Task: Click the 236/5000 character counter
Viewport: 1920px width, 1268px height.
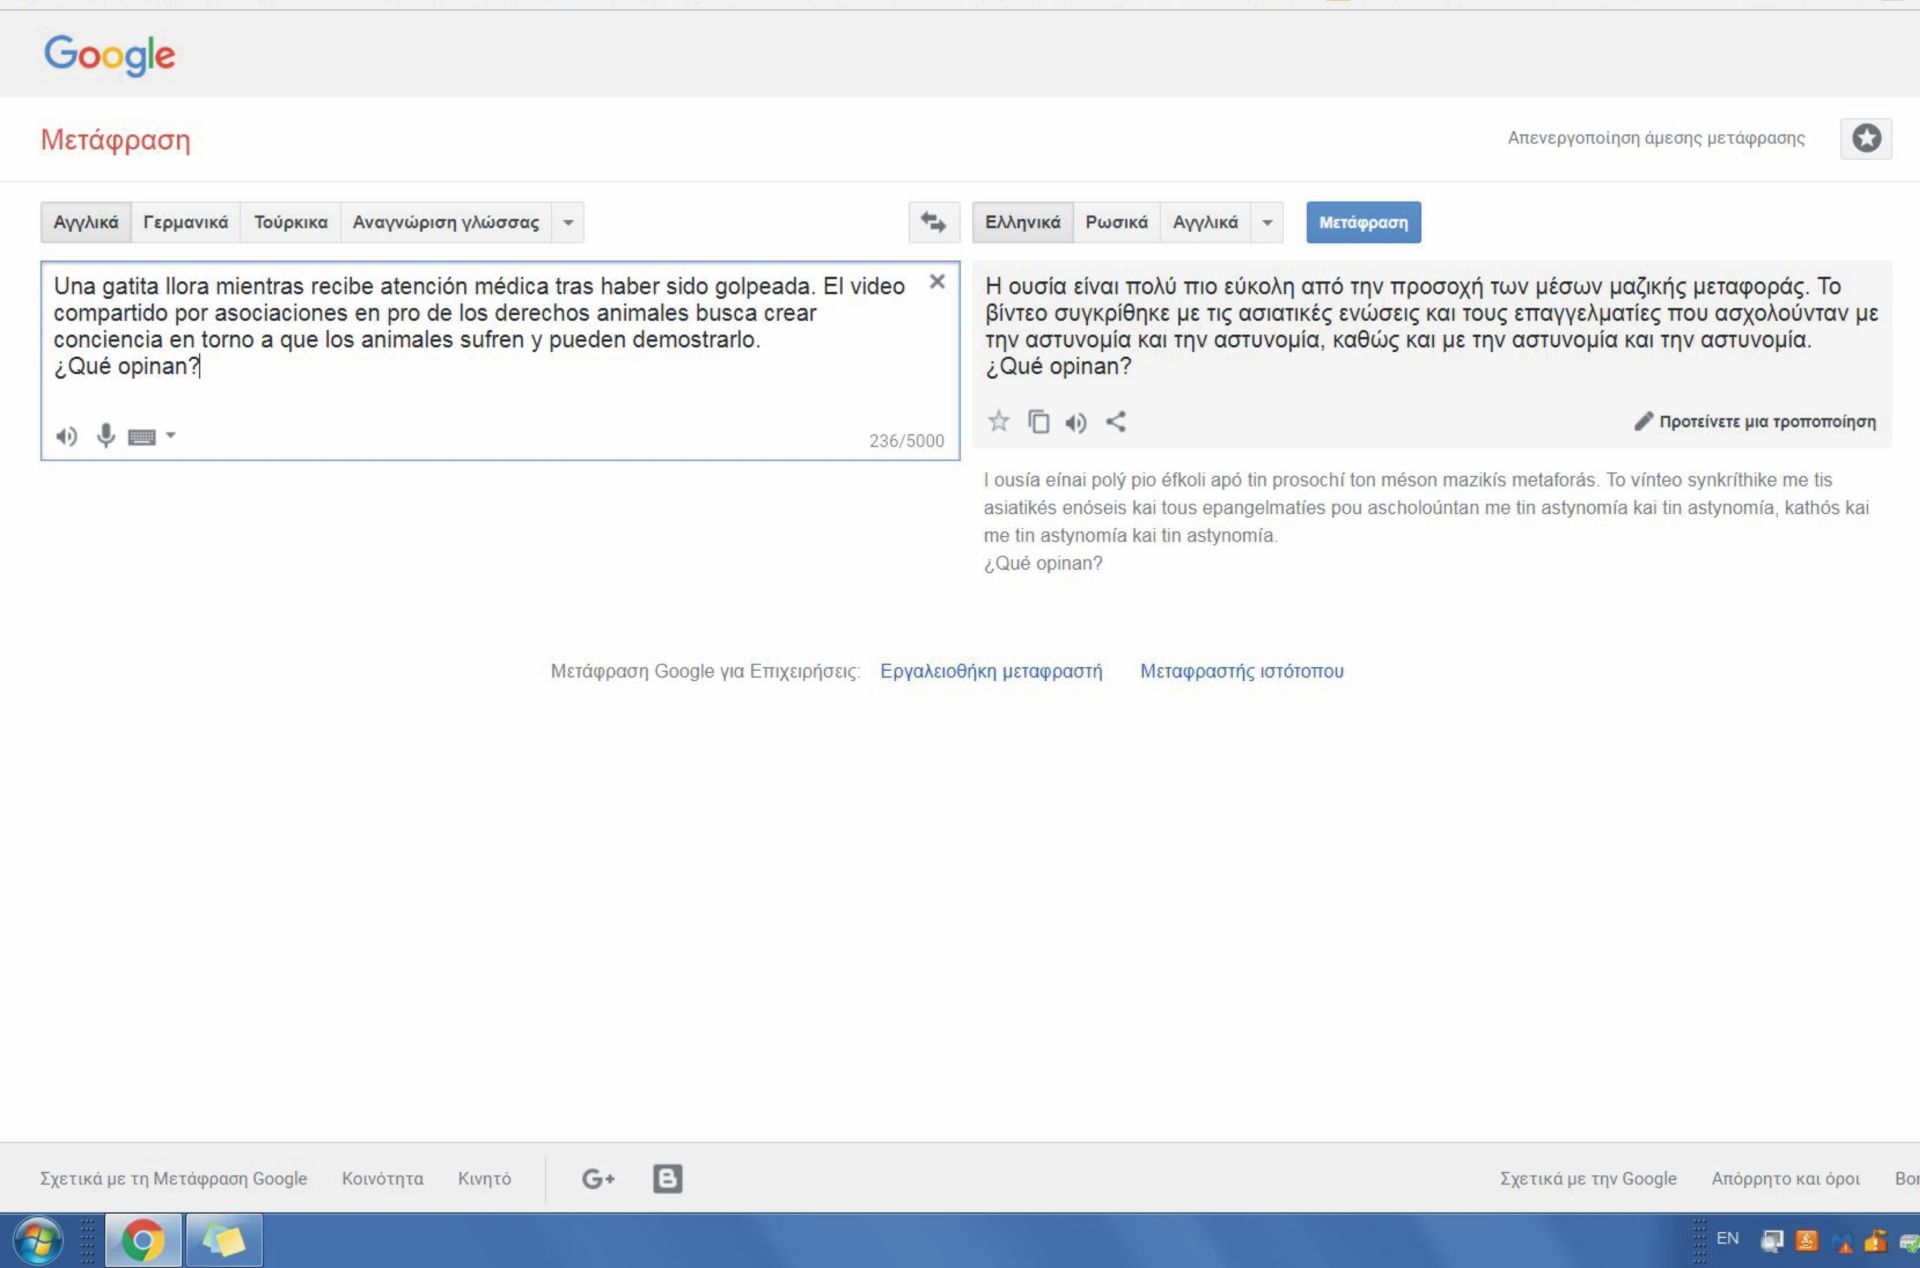Action: coord(906,440)
